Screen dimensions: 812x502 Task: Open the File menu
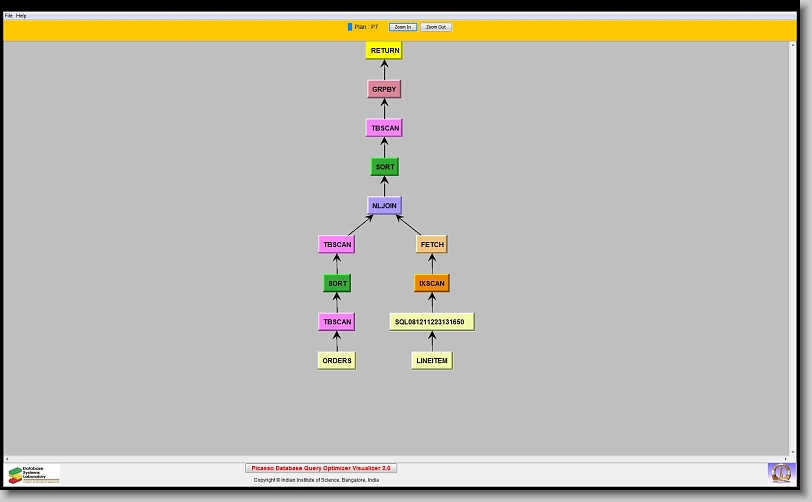8,16
